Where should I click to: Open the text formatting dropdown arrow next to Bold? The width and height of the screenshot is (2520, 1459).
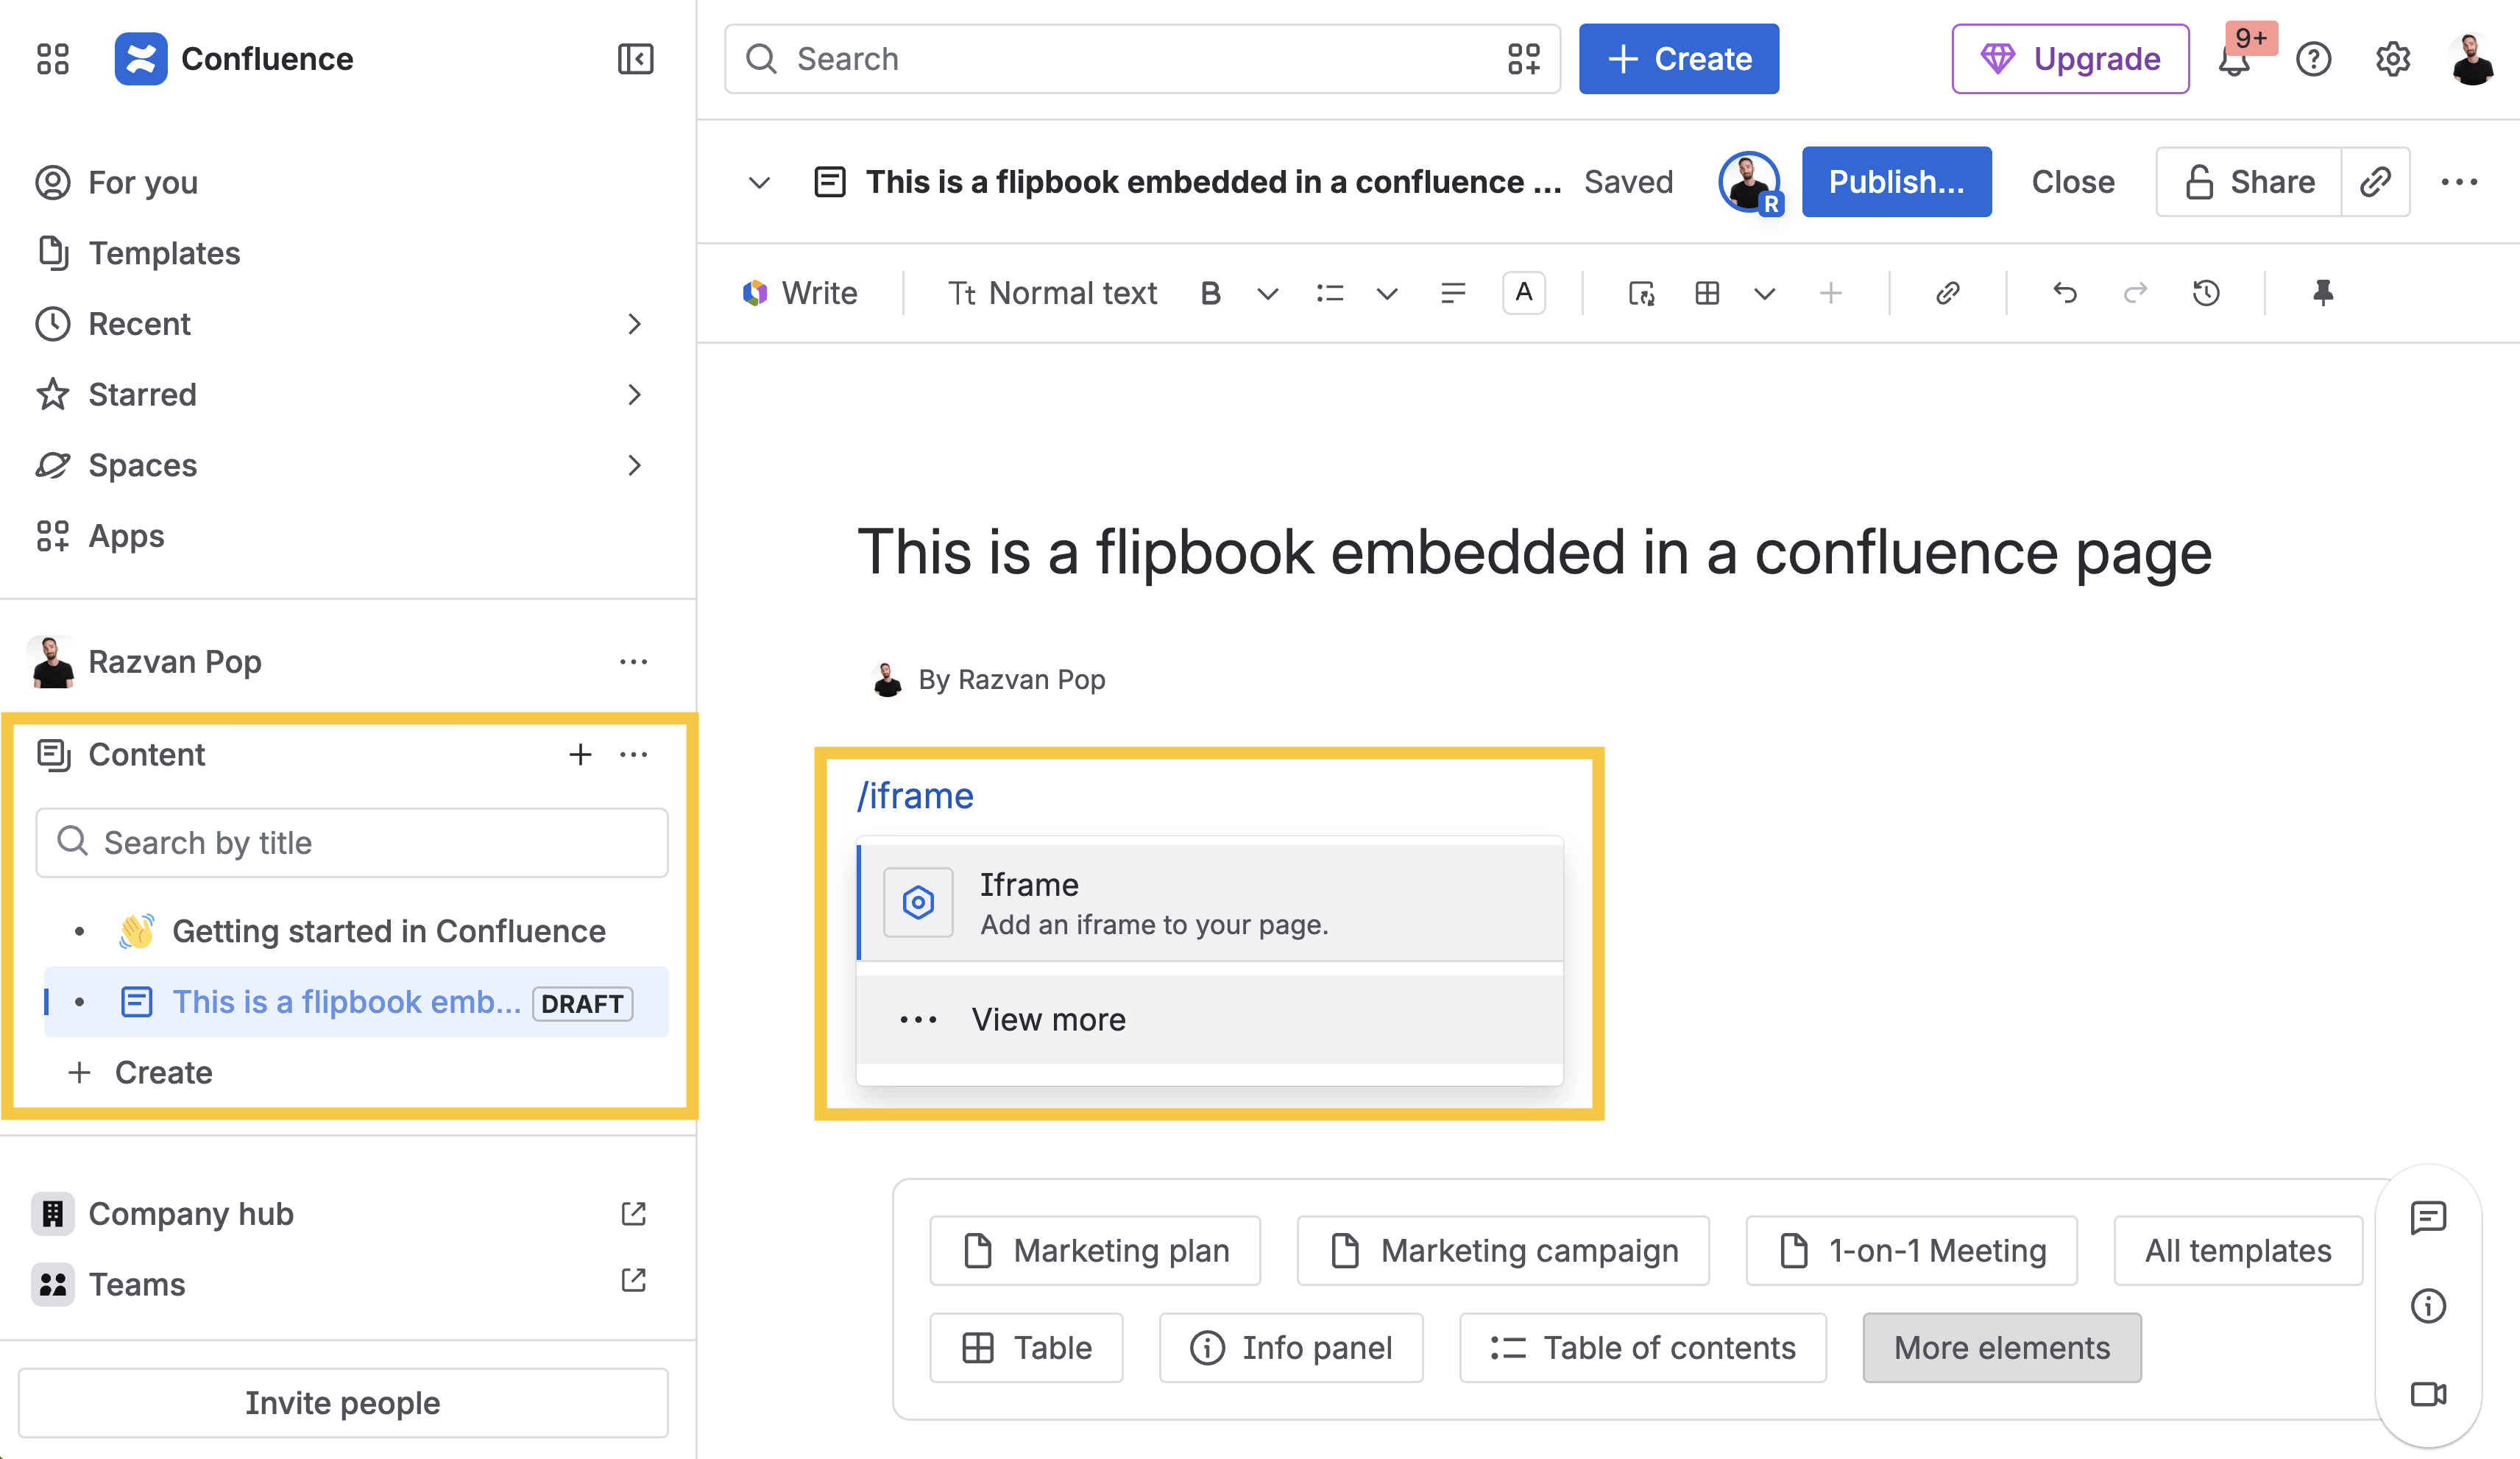[1267, 293]
